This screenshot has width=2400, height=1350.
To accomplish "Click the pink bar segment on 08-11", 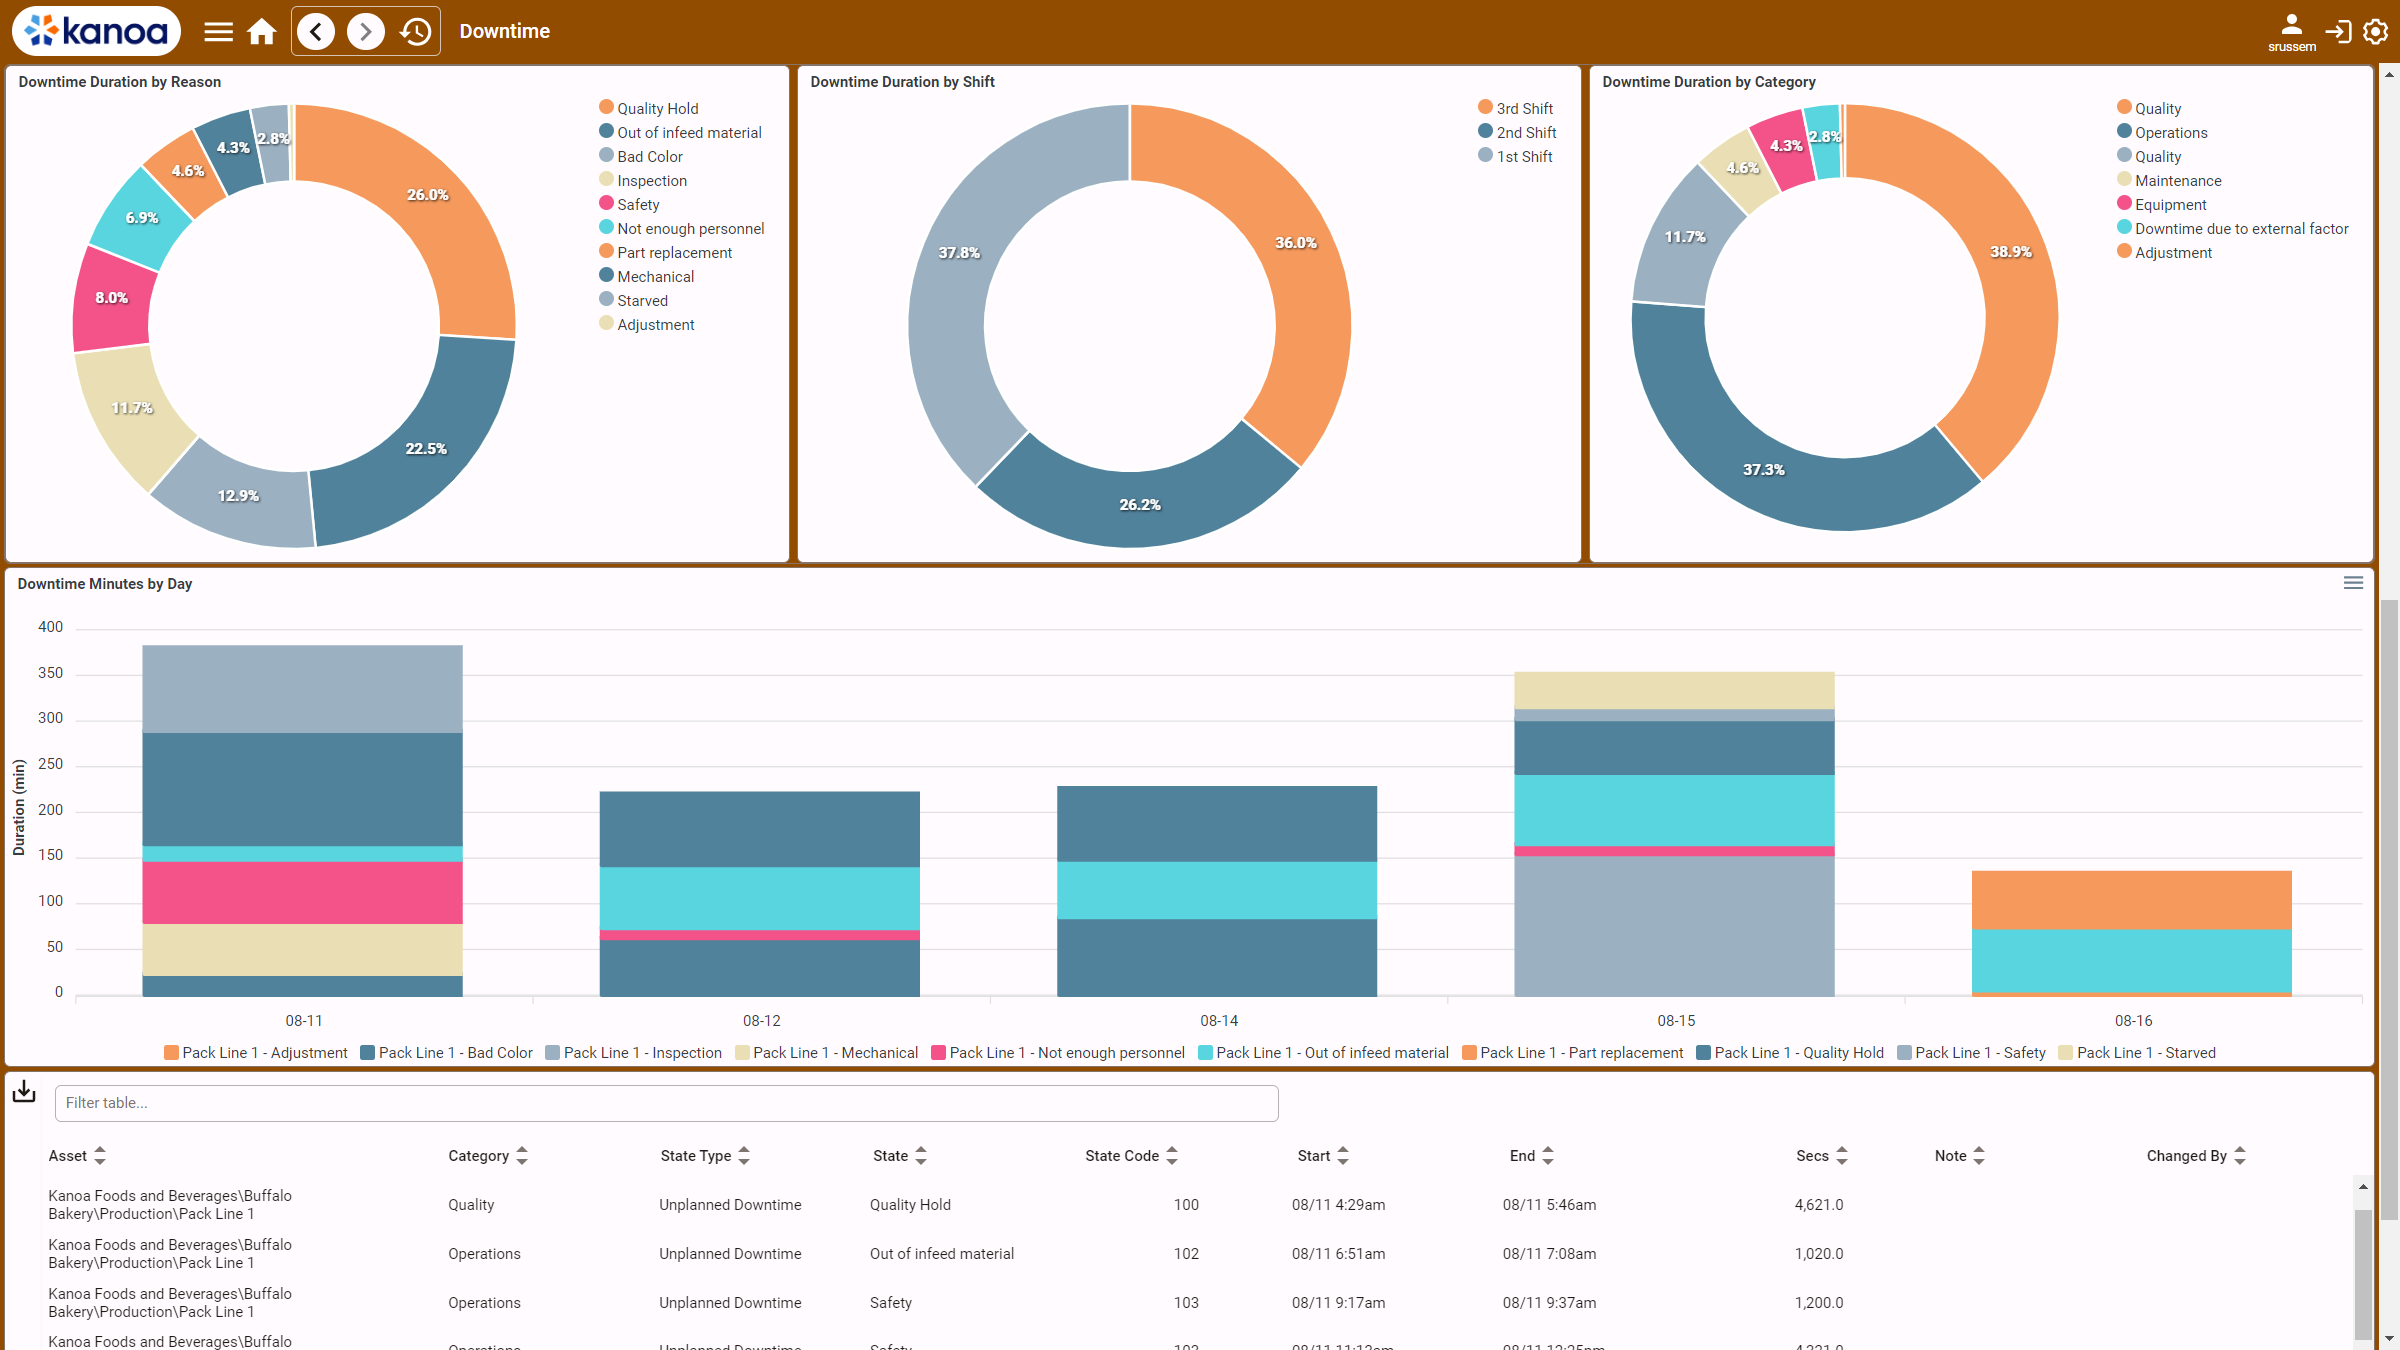I will pyautogui.click(x=302, y=892).
